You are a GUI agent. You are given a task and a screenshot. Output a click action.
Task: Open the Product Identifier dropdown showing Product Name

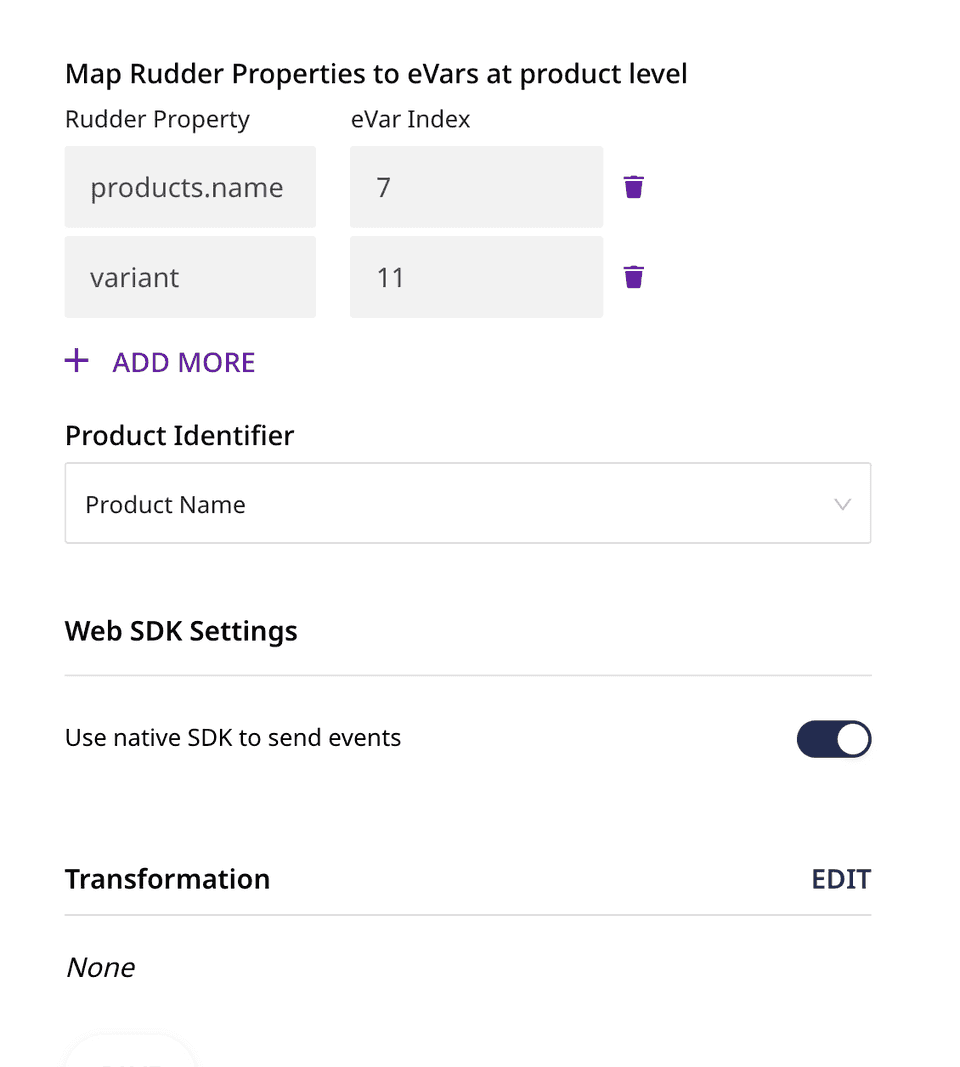467,504
